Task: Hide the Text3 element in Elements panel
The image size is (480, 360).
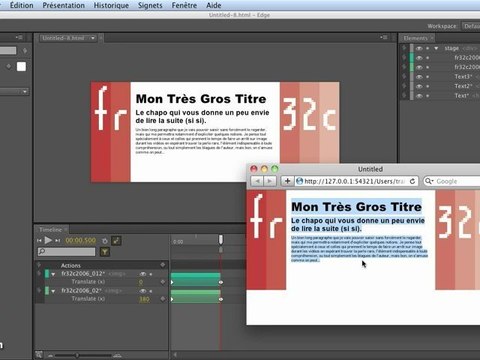Action: coord(419,77)
